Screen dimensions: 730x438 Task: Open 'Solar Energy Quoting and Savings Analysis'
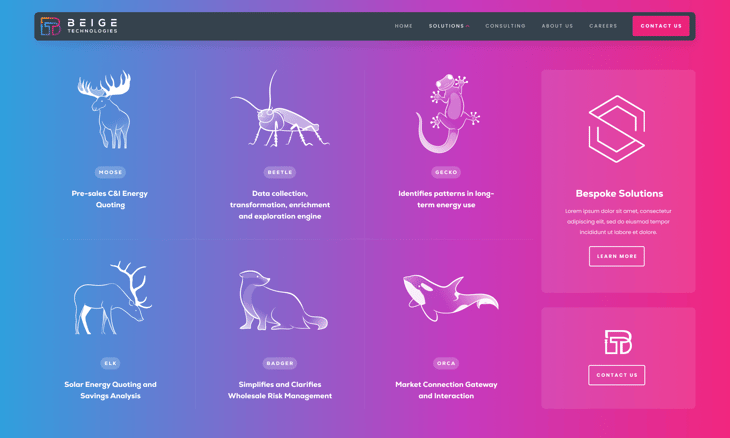[x=110, y=390]
